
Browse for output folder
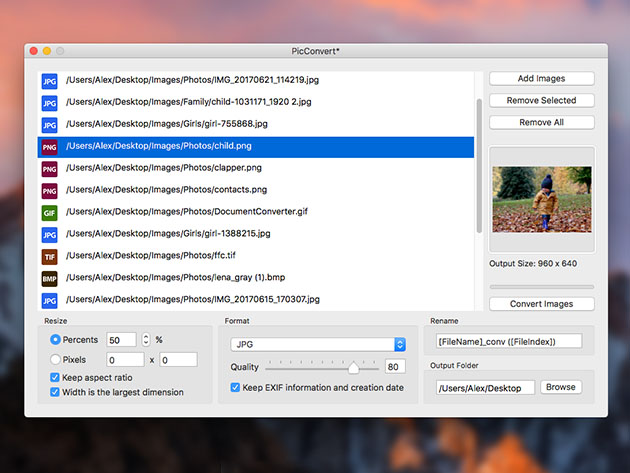561,387
